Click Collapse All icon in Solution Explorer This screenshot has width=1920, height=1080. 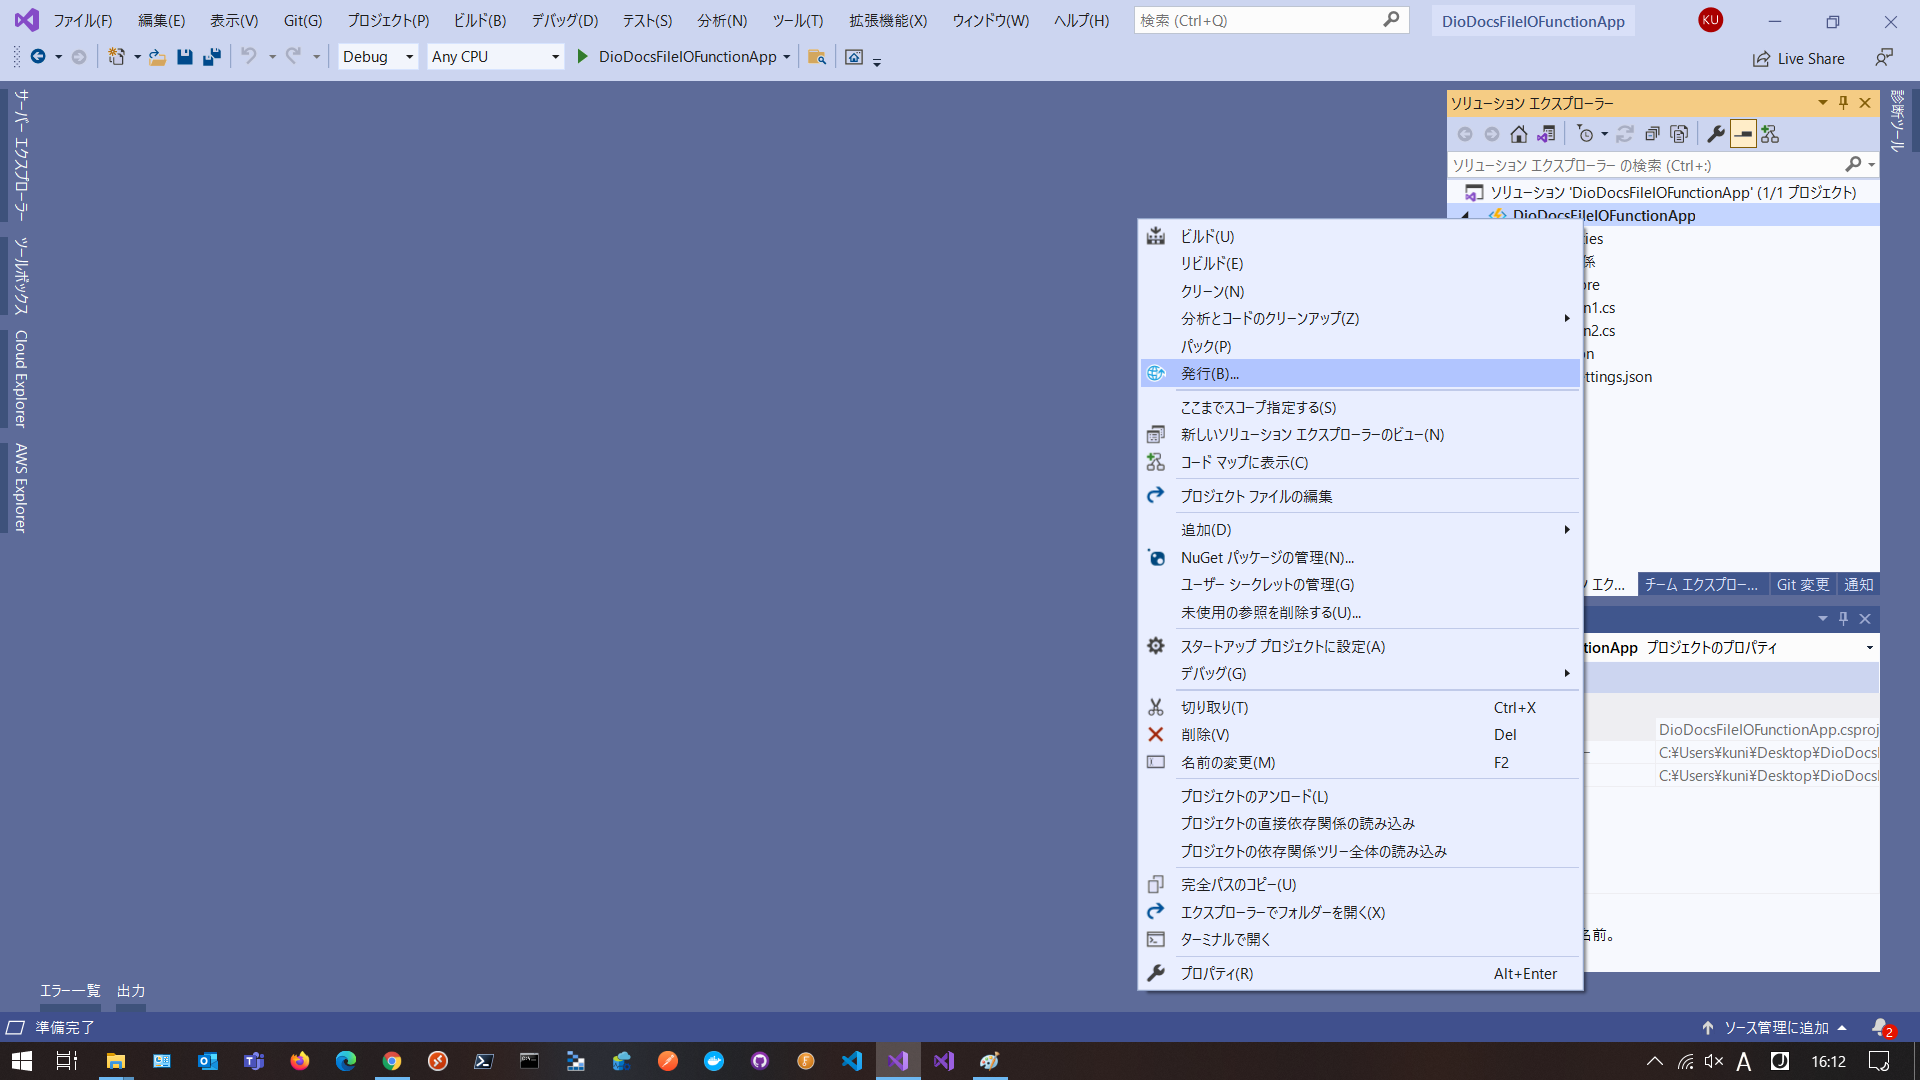tap(1652, 134)
